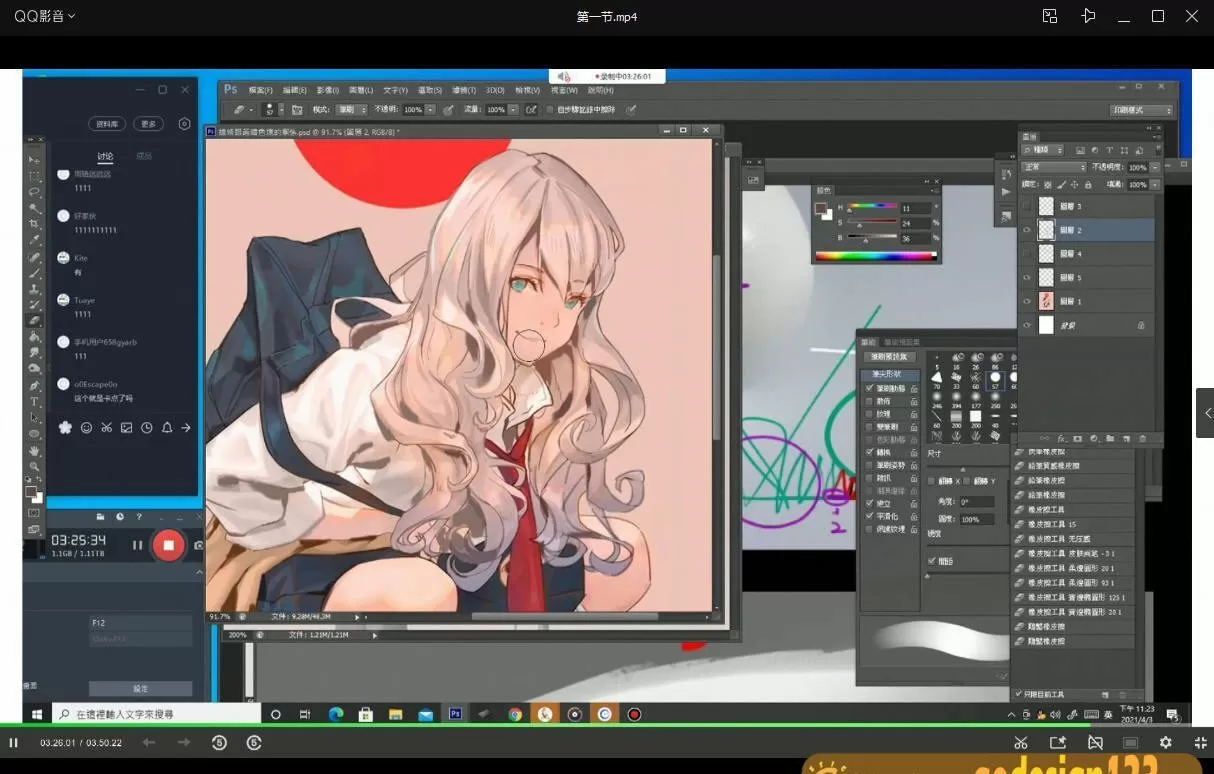Viewport: 1214px width, 774px height.
Task: Click the Windows taskbar search field
Action: click(x=160, y=714)
